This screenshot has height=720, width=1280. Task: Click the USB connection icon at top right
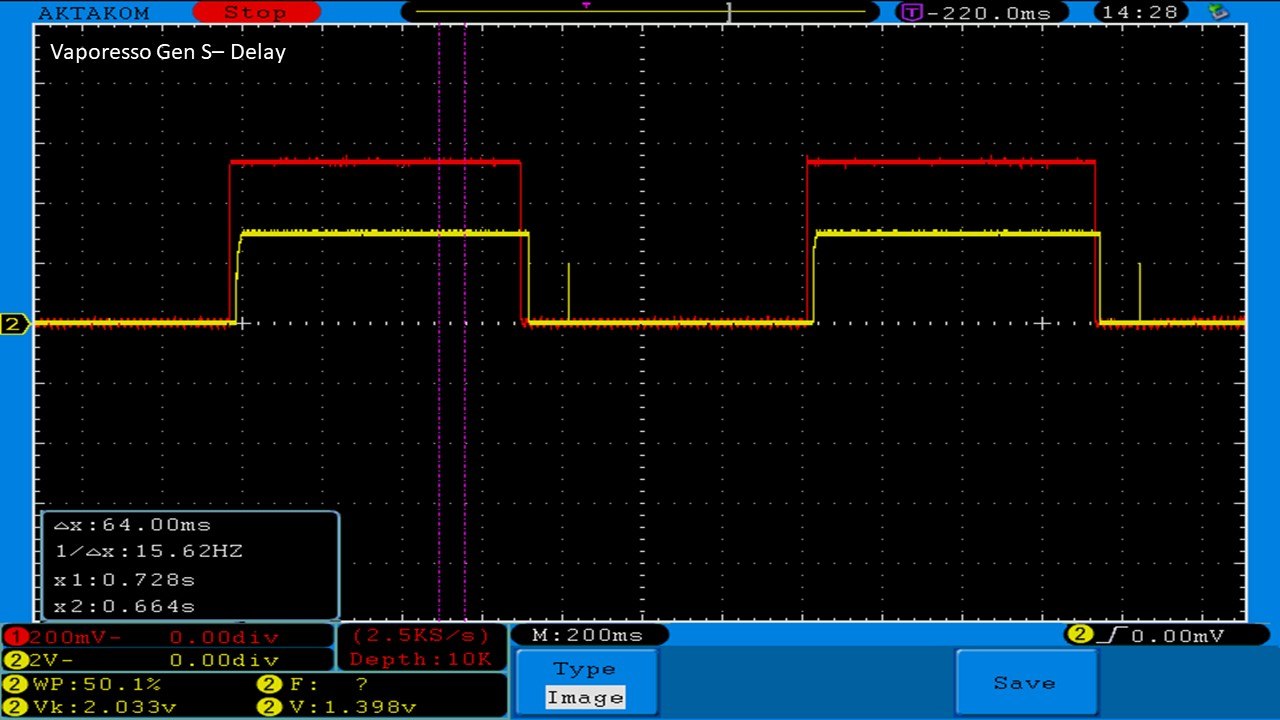tap(1218, 12)
